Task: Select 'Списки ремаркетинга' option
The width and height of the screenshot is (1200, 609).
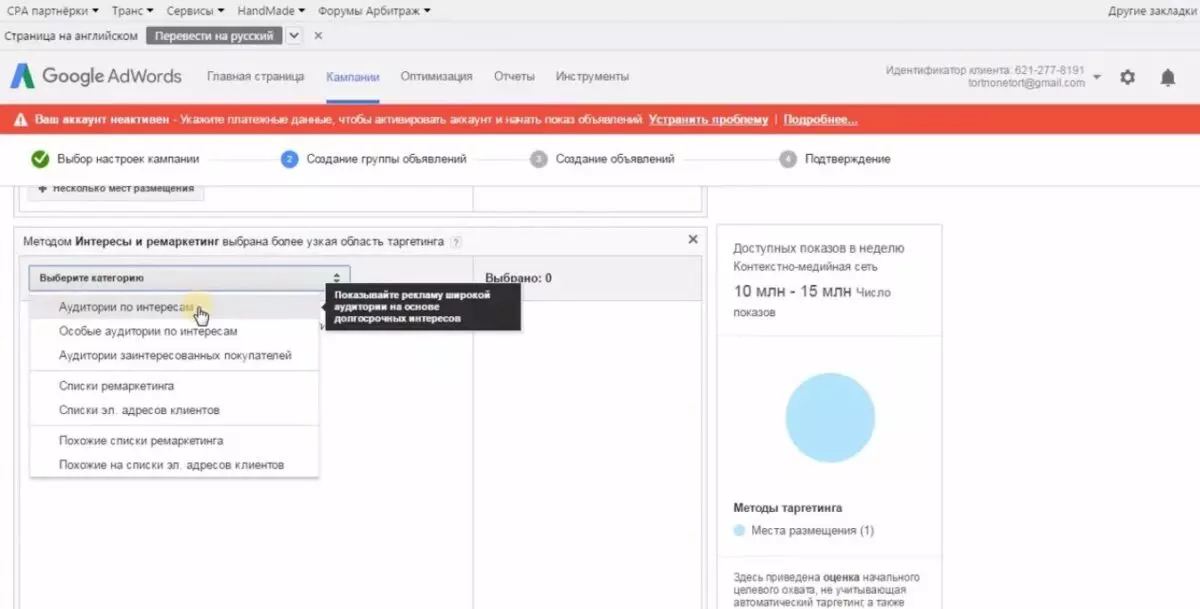Action: (175, 385)
